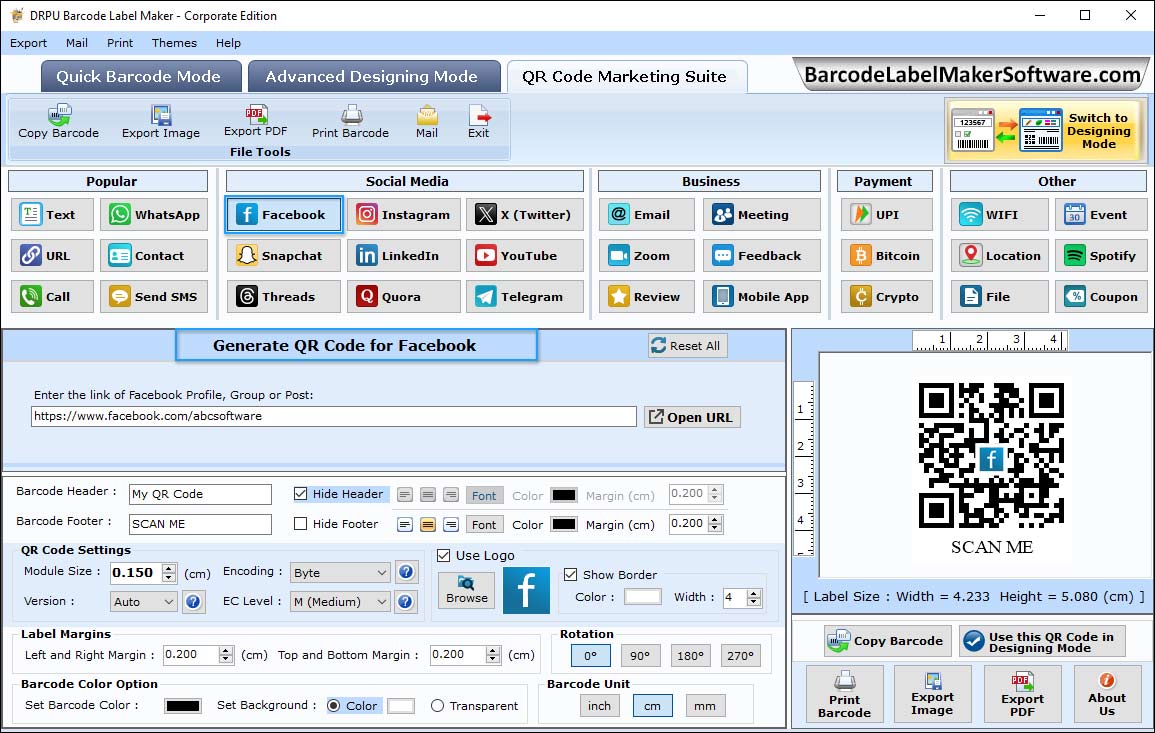Click the About Us button
This screenshot has width=1155, height=733.
point(1106,694)
